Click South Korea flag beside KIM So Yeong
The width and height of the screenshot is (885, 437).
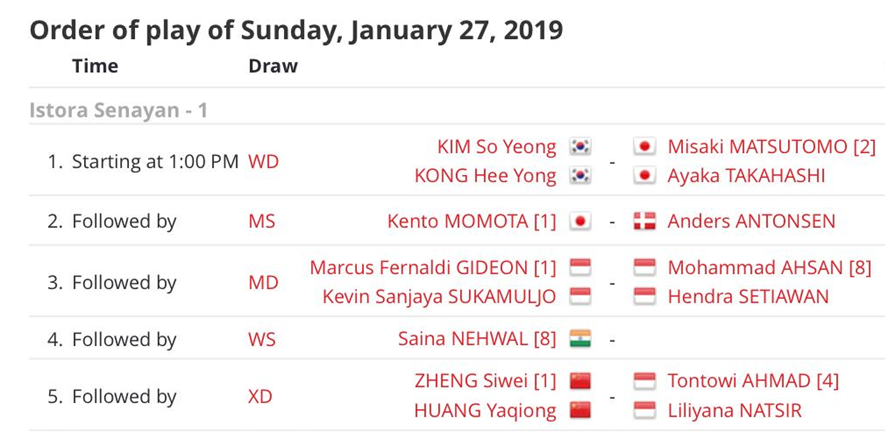(580, 147)
